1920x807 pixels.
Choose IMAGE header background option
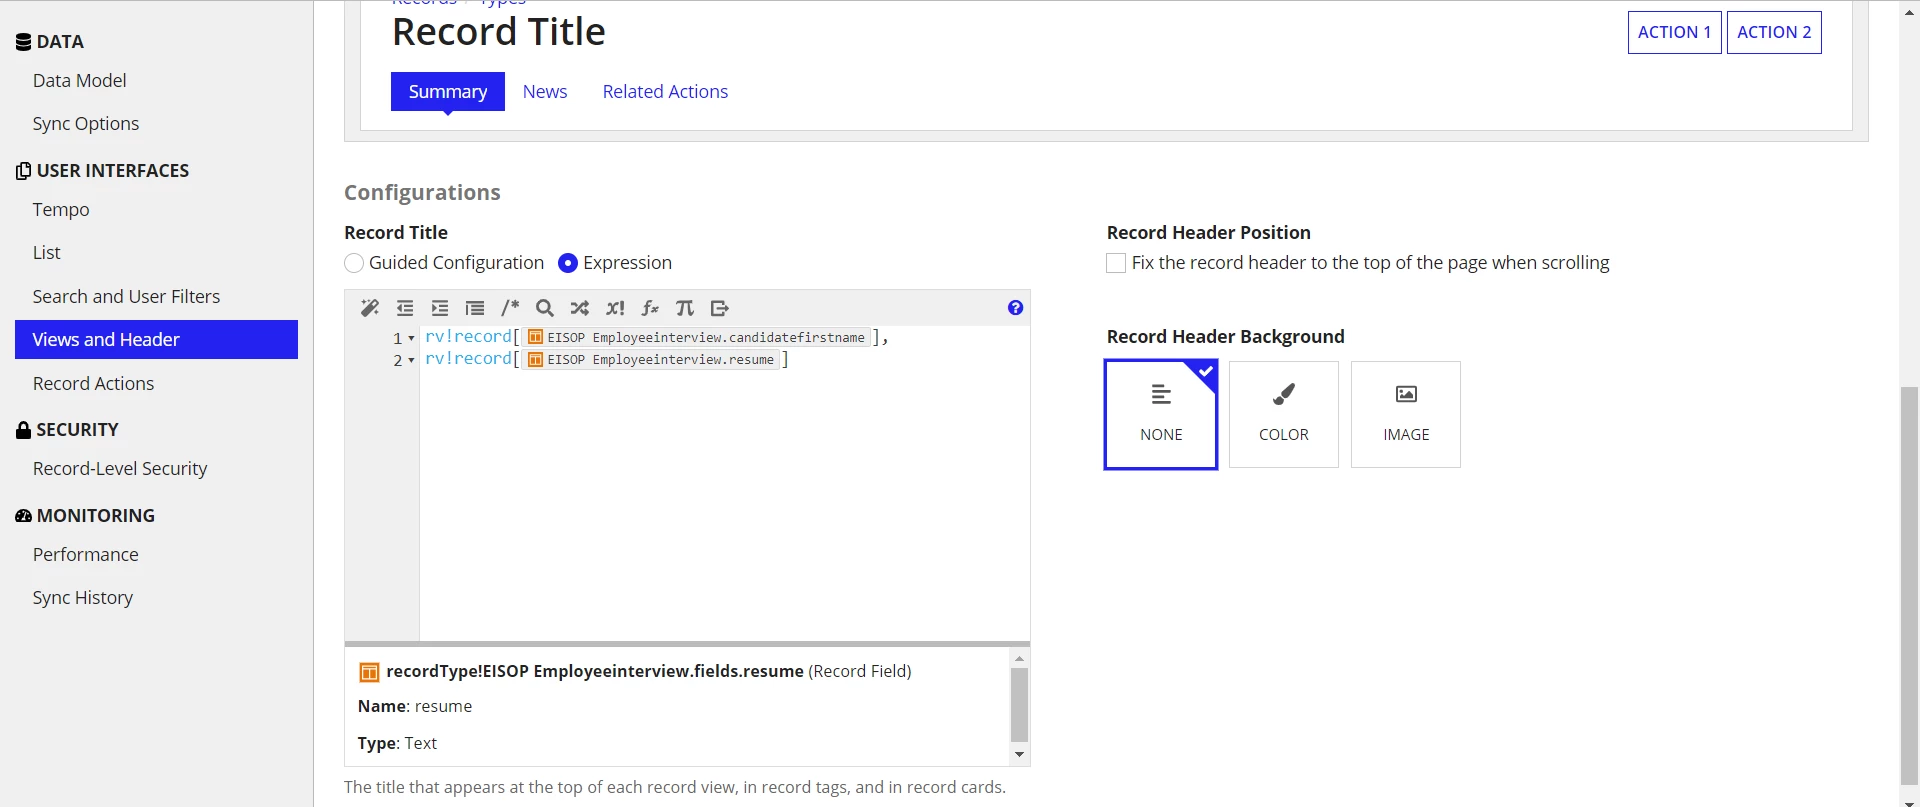click(1406, 414)
